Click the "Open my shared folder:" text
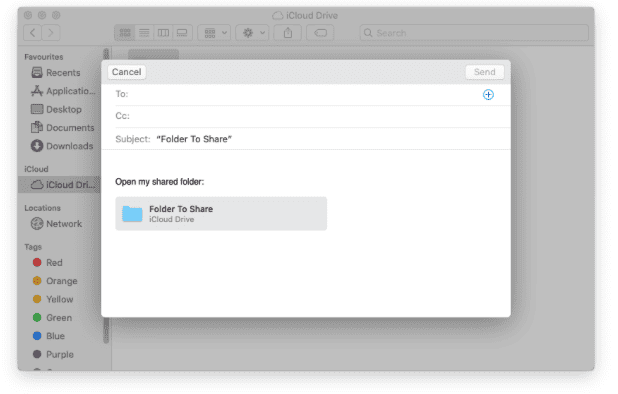 [x=159, y=182]
